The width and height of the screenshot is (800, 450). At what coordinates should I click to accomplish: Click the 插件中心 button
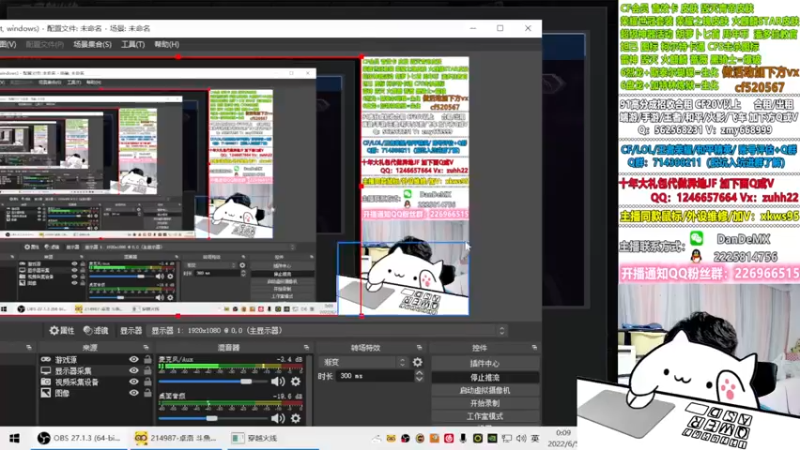(x=485, y=364)
